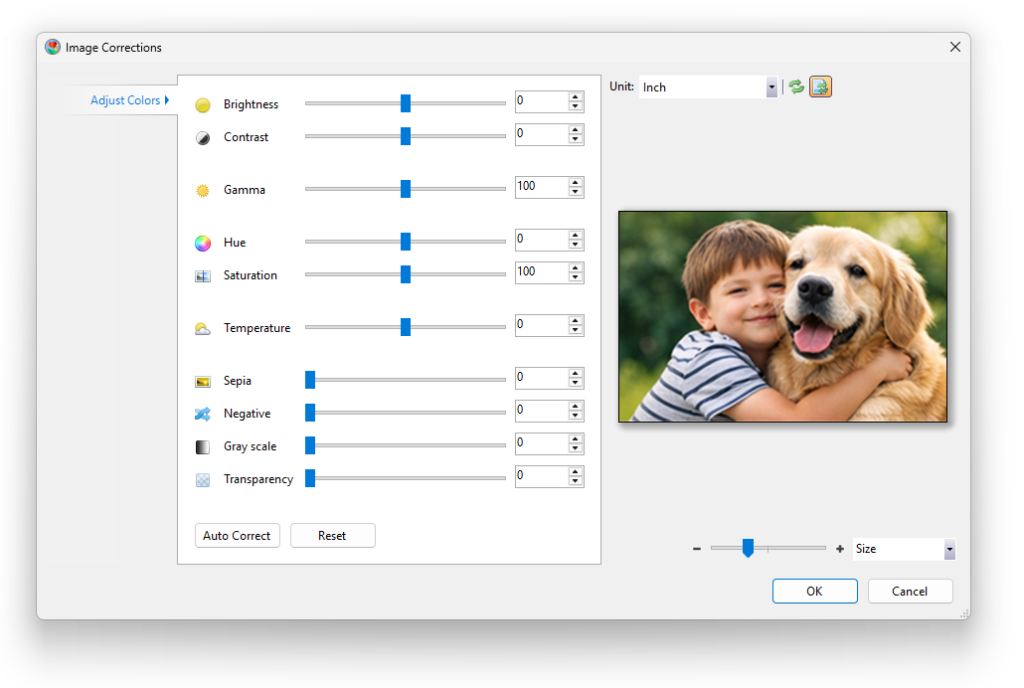This screenshot has width=1024, height=688.
Task: Increase Brightness with the up spinner arrow
Action: point(575,98)
